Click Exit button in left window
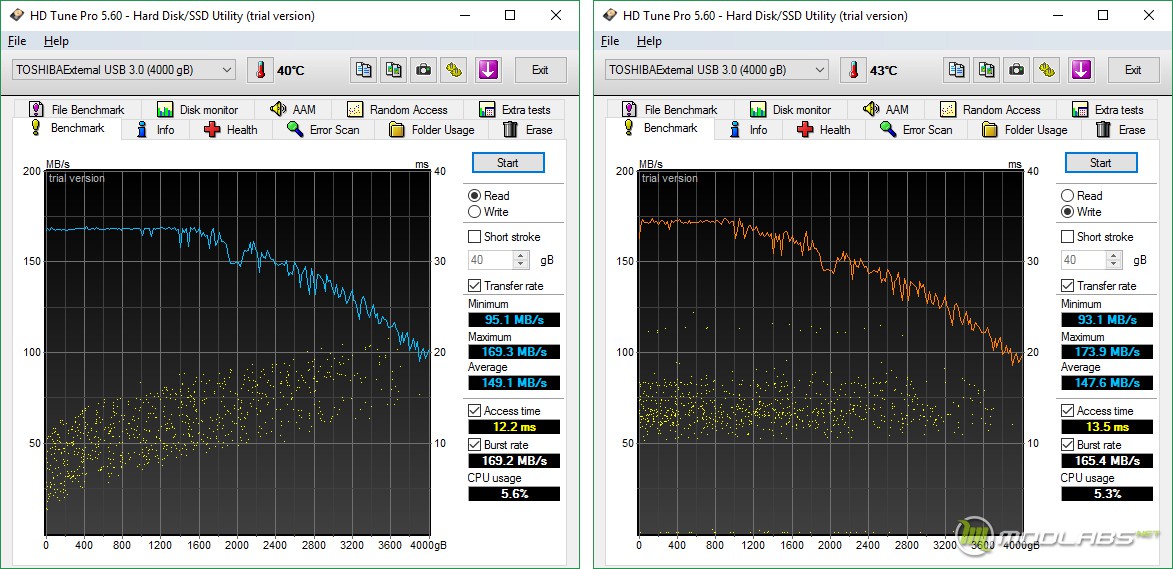Screen dimensions: 1173x569 click(540, 70)
